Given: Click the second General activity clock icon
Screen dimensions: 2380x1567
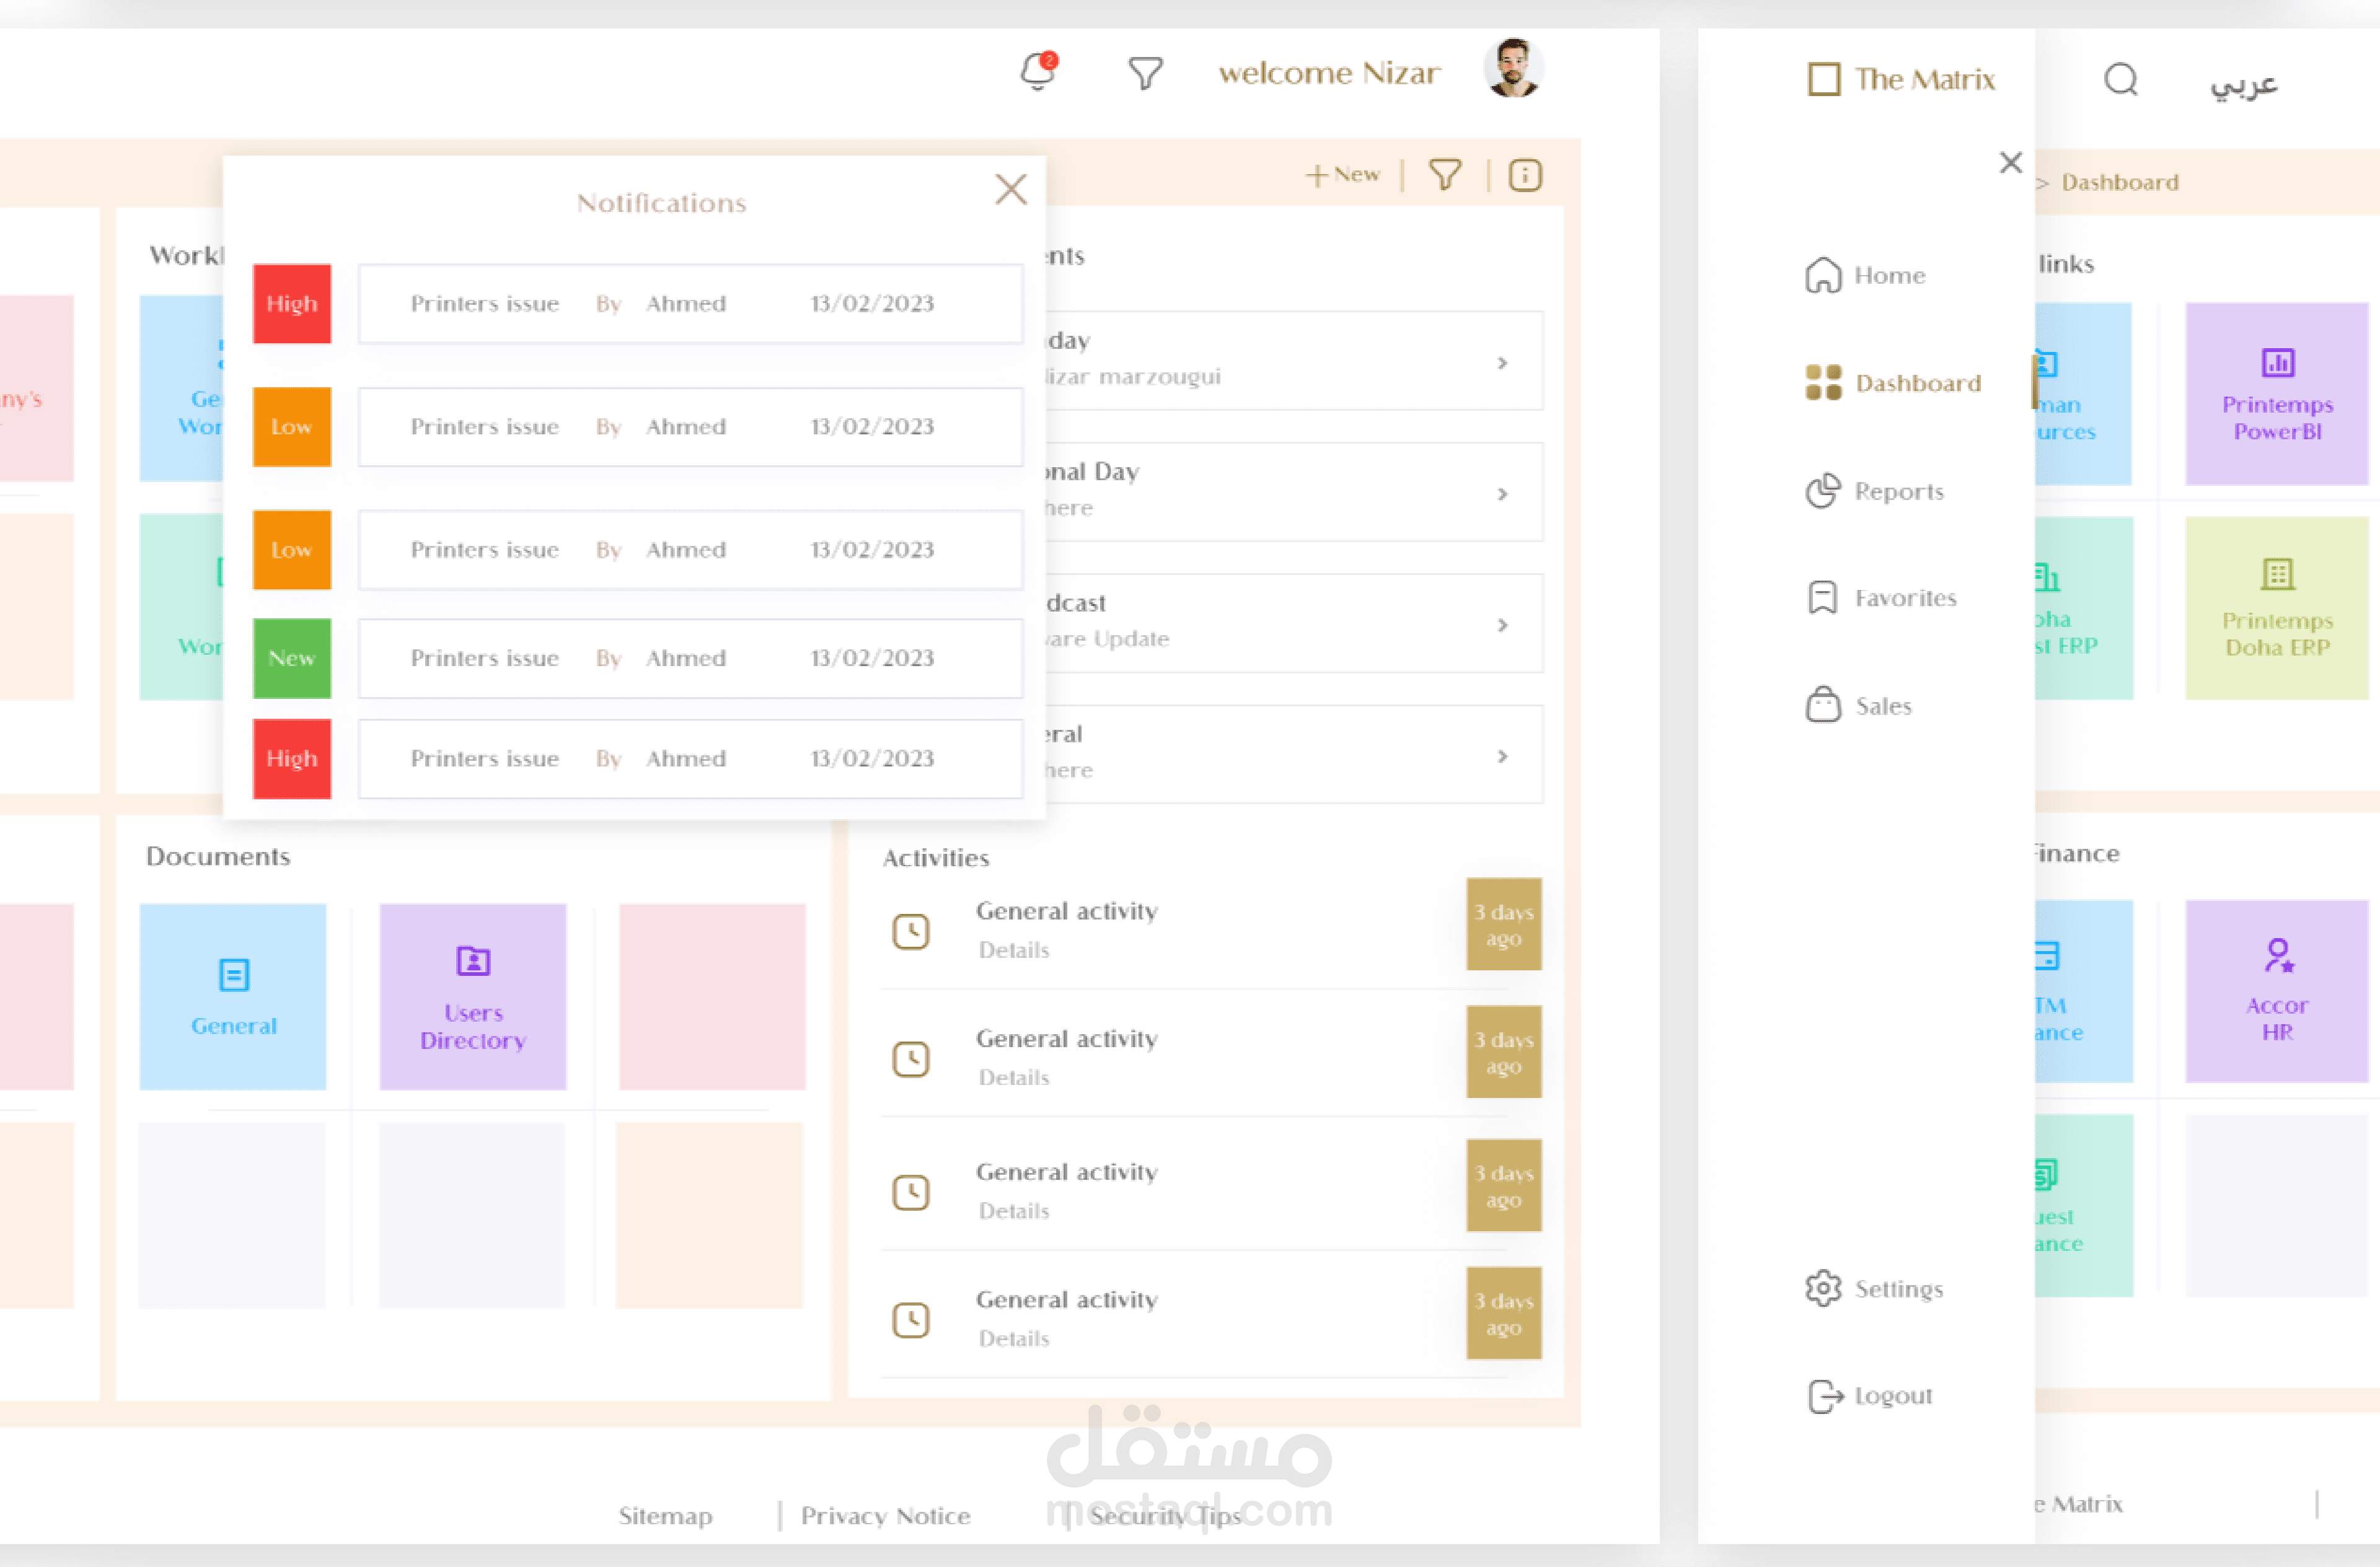Looking at the screenshot, I should point(911,1059).
